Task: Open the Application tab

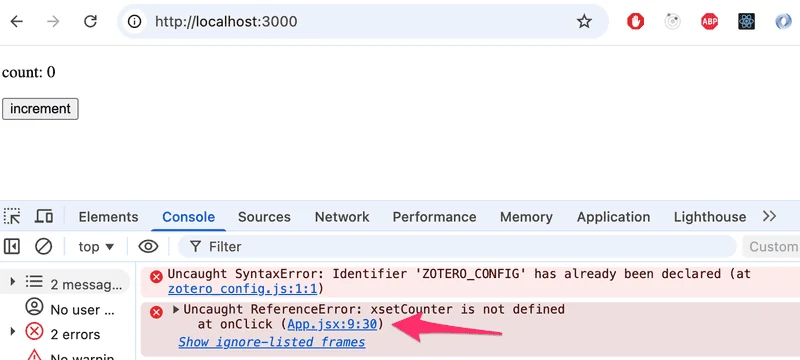Action: pos(613,217)
